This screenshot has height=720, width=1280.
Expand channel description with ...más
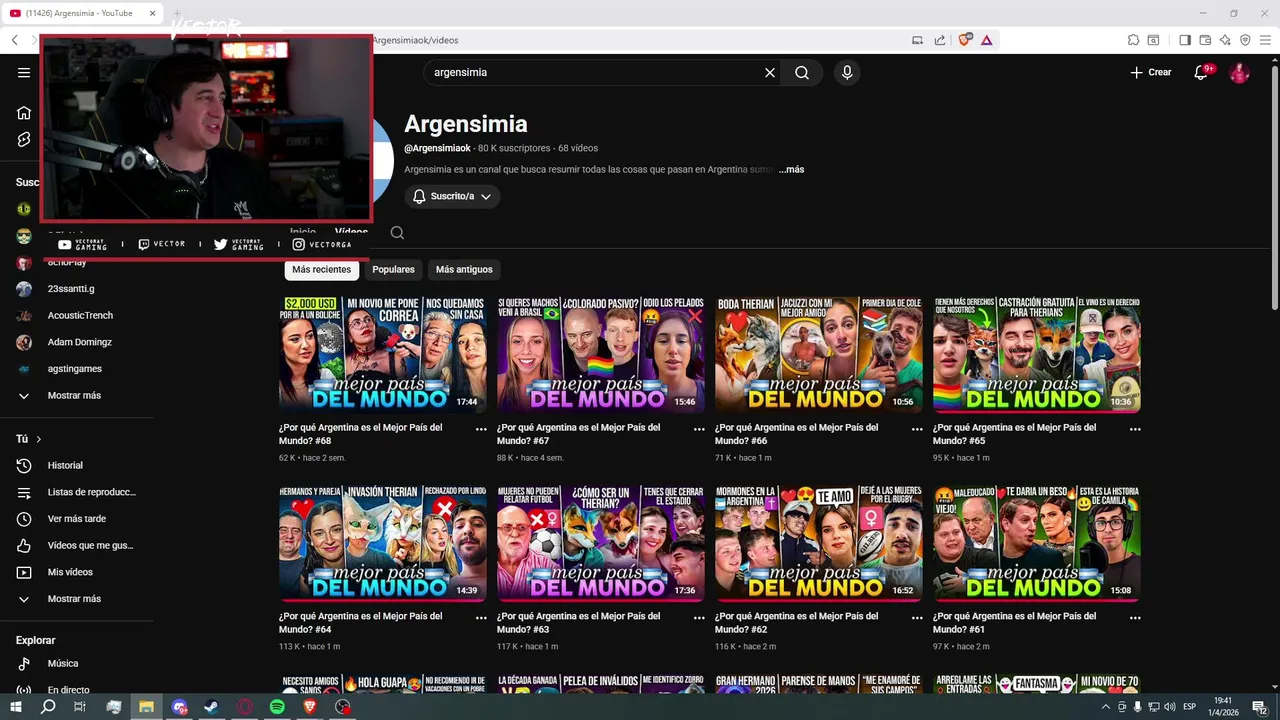792,170
